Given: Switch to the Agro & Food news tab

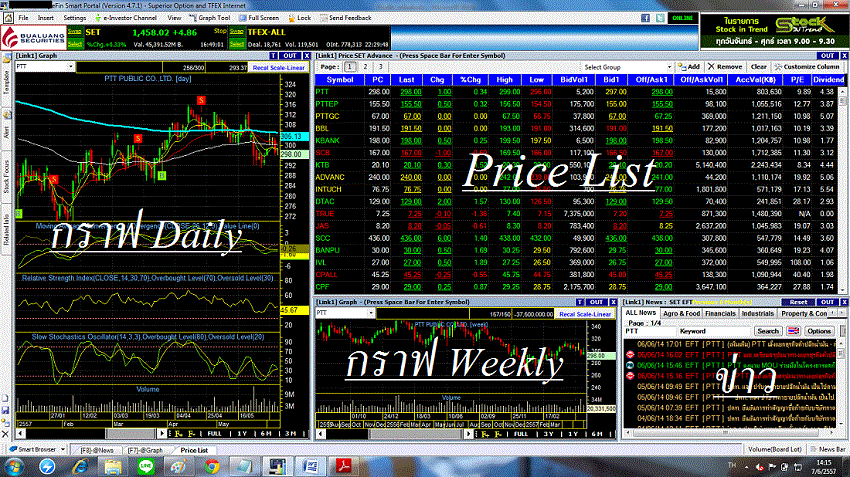Looking at the screenshot, I should 681,313.
